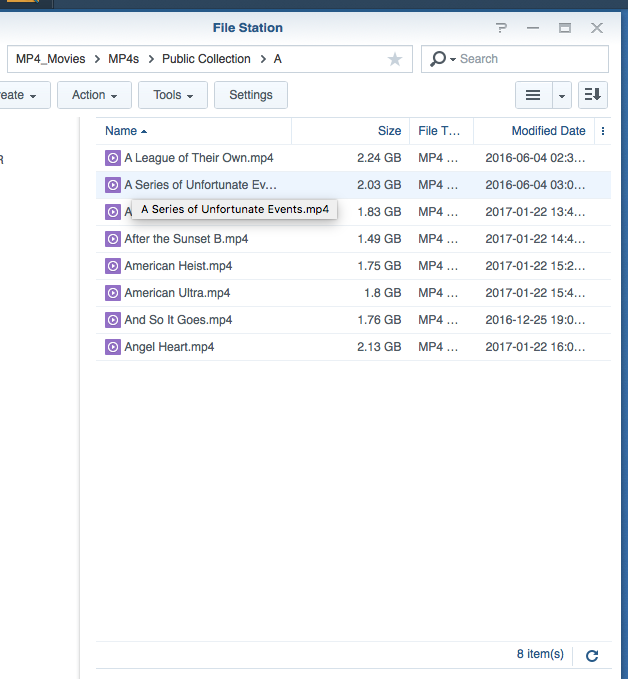Click video icon beside American Ultra.mp4
This screenshot has width=628, height=679.
113,293
